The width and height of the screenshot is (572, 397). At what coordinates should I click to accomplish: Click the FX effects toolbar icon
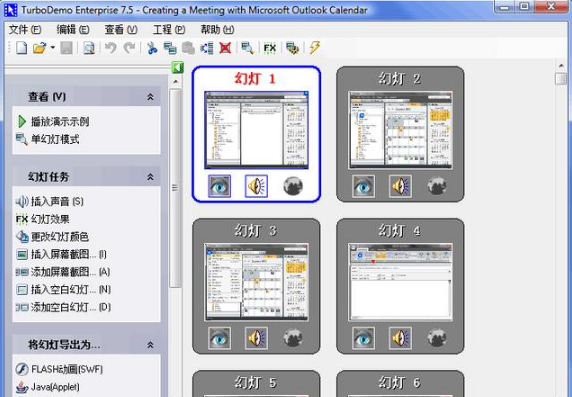(x=270, y=48)
